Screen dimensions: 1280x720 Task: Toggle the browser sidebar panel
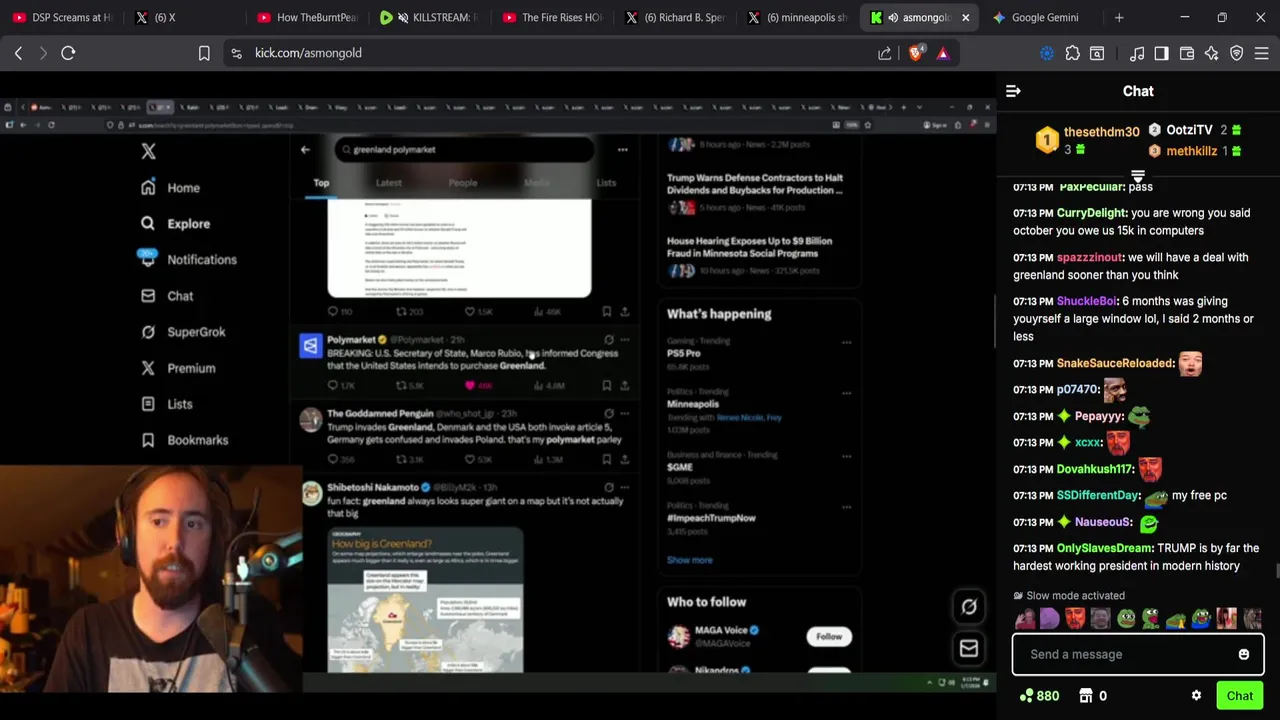pyautogui.click(x=1161, y=53)
